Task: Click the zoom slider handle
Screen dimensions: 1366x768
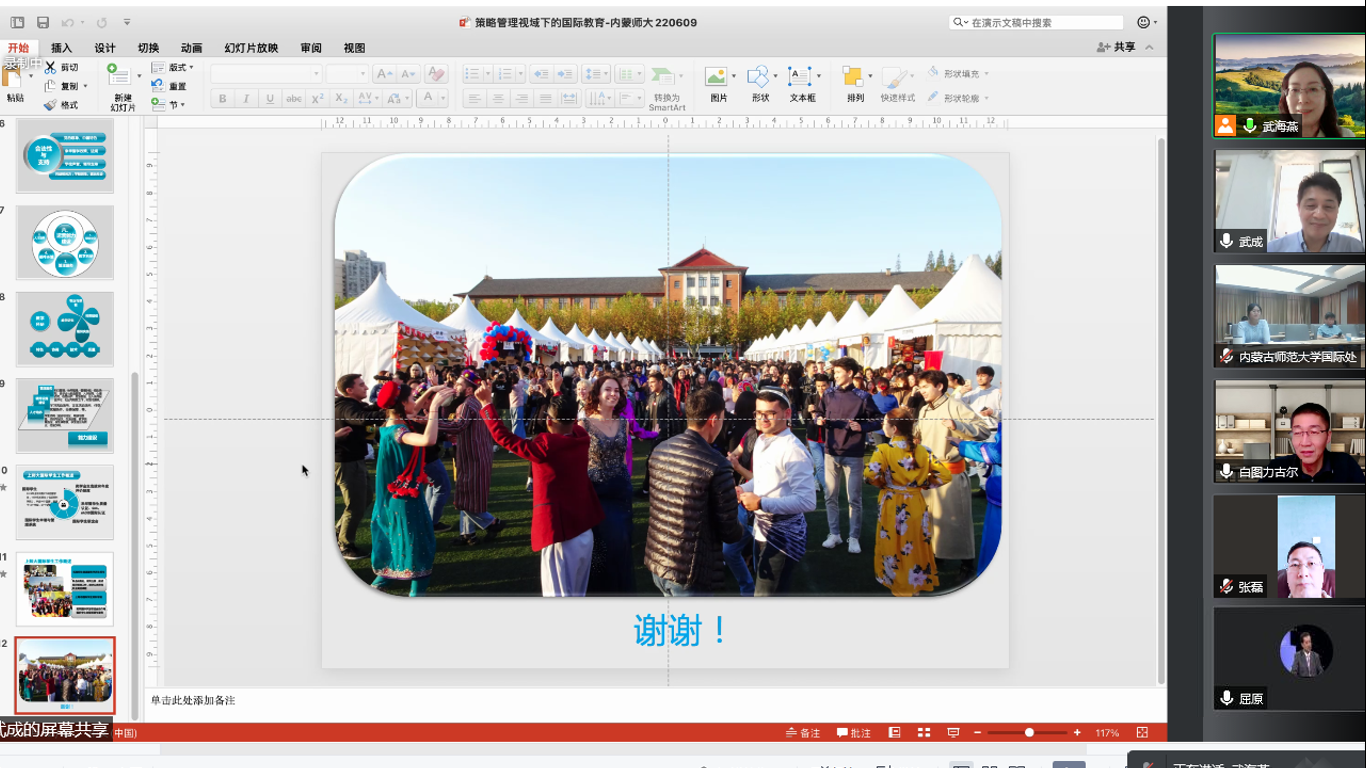Action: (1029, 733)
